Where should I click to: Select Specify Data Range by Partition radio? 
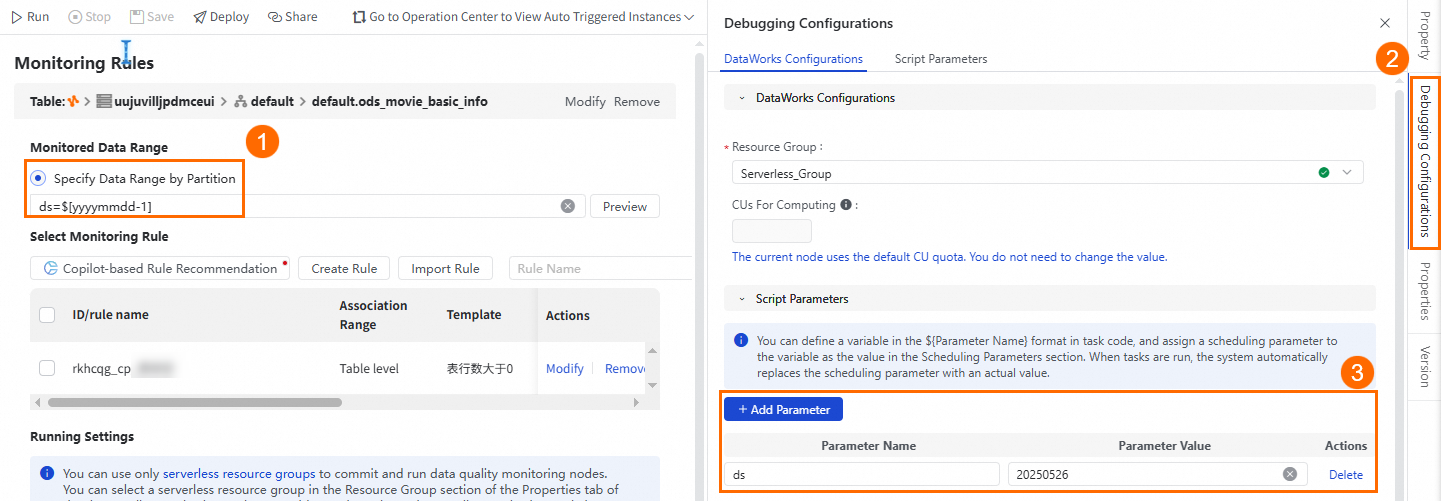pyautogui.click(x=38, y=178)
